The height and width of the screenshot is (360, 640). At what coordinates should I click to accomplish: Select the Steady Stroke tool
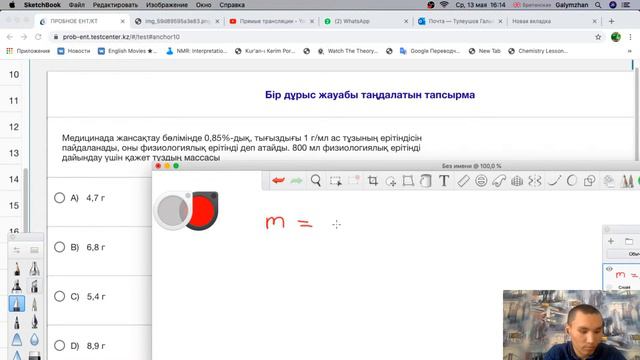(x=554, y=180)
